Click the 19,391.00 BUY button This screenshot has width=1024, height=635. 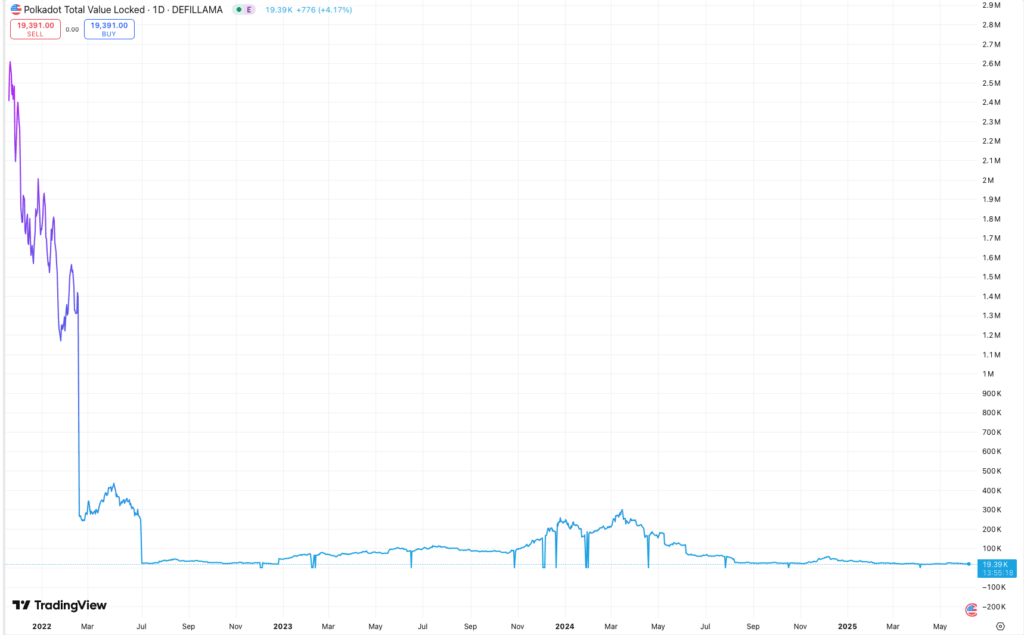pyautogui.click(x=109, y=29)
